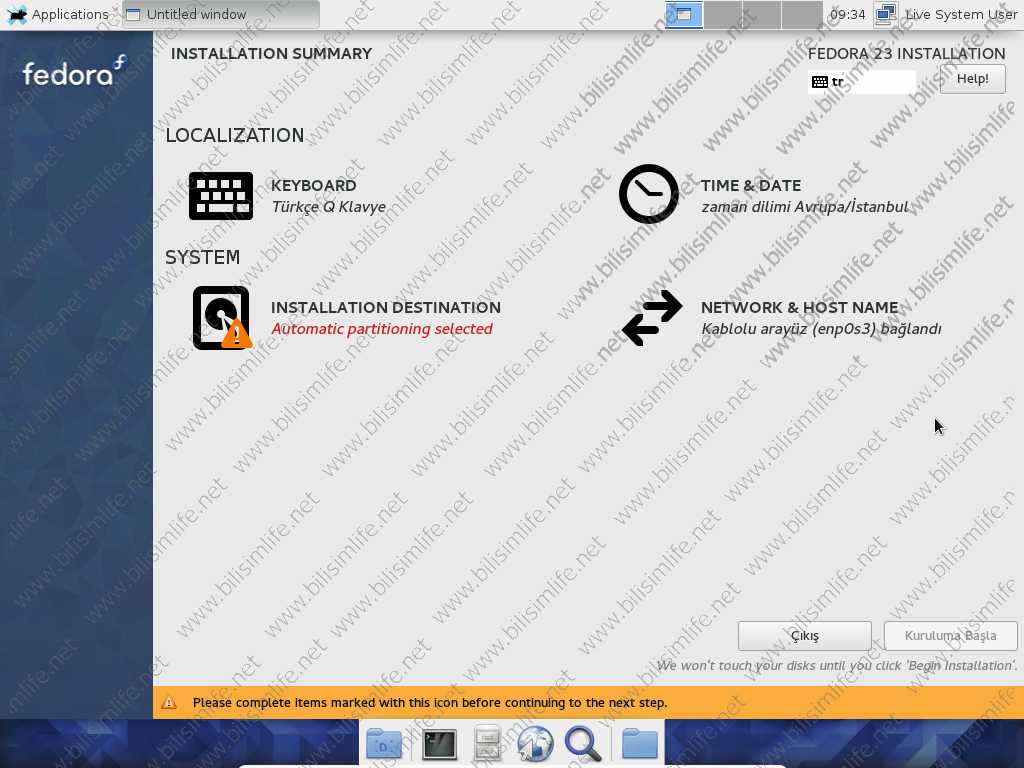The image size is (1024, 768).
Task: Open the TIME & DATE label
Action: coord(751,185)
